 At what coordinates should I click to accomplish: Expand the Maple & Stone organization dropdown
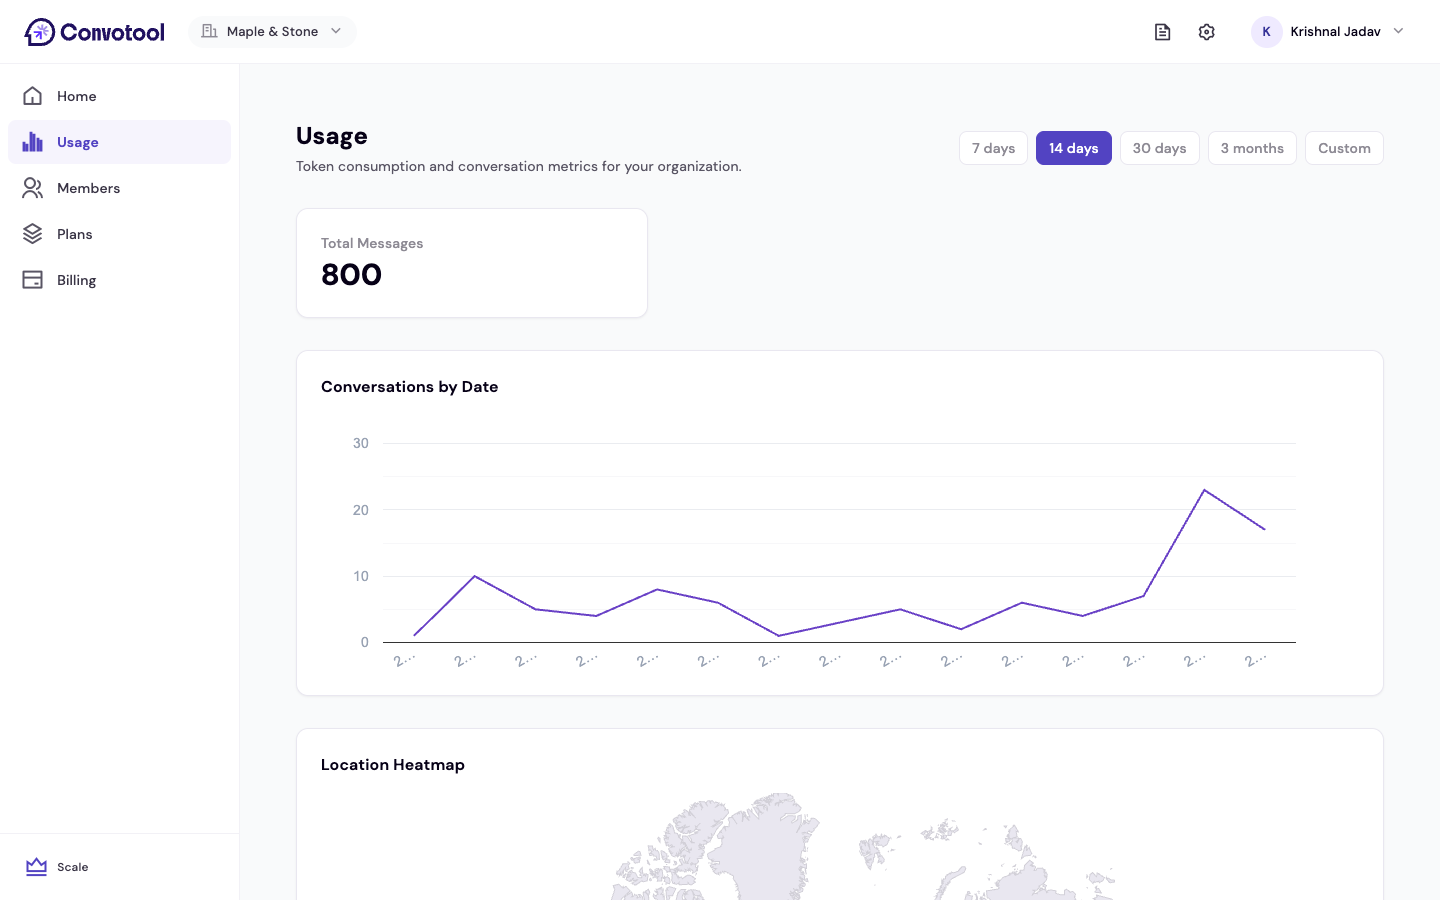pos(272,32)
